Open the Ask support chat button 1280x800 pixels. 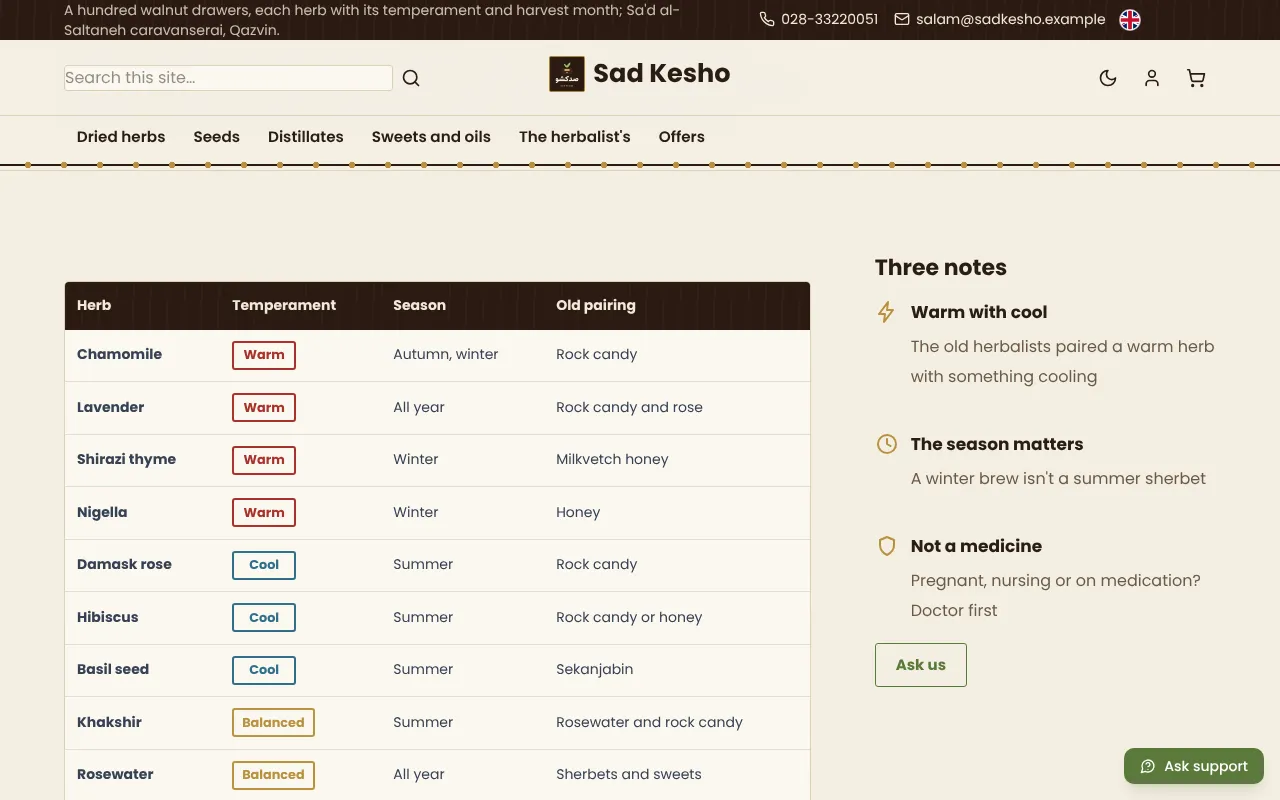[1194, 766]
